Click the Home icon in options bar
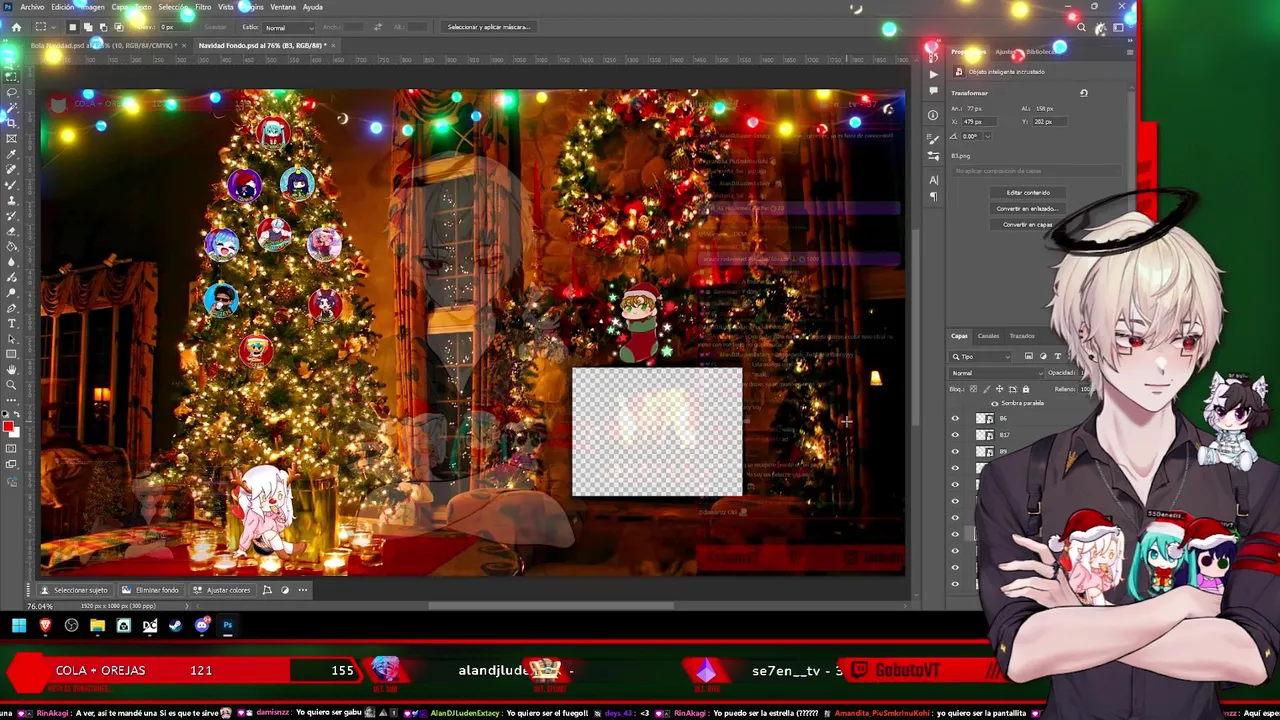The height and width of the screenshot is (720, 1280). pos(16,27)
